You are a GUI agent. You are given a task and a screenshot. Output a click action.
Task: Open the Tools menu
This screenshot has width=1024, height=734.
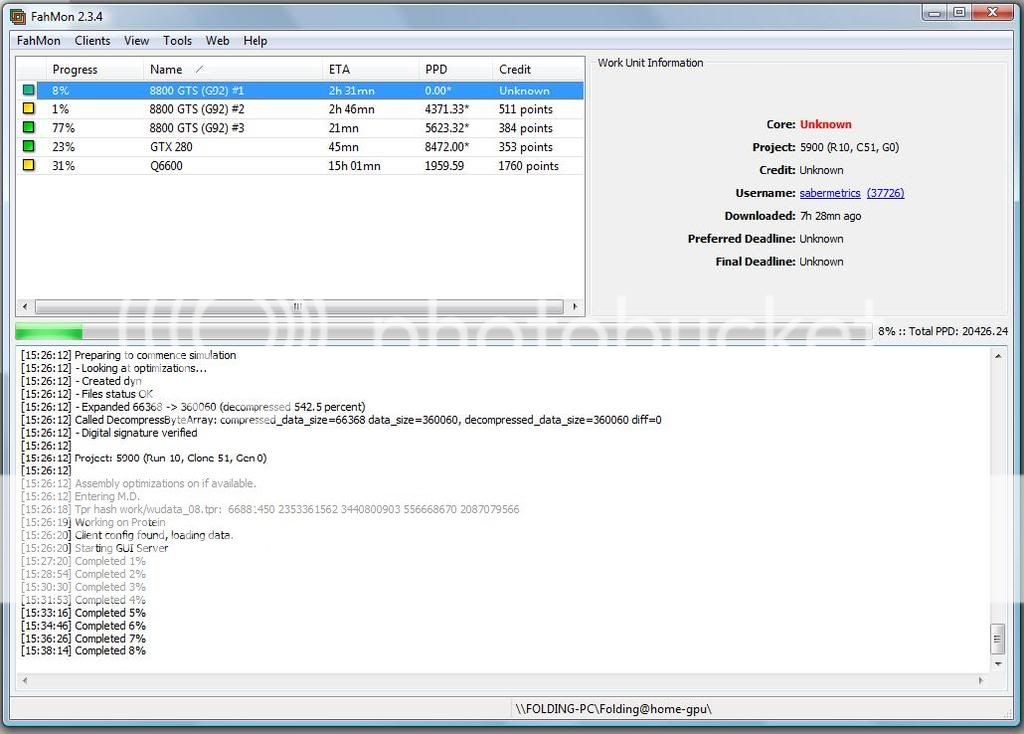click(x=177, y=41)
